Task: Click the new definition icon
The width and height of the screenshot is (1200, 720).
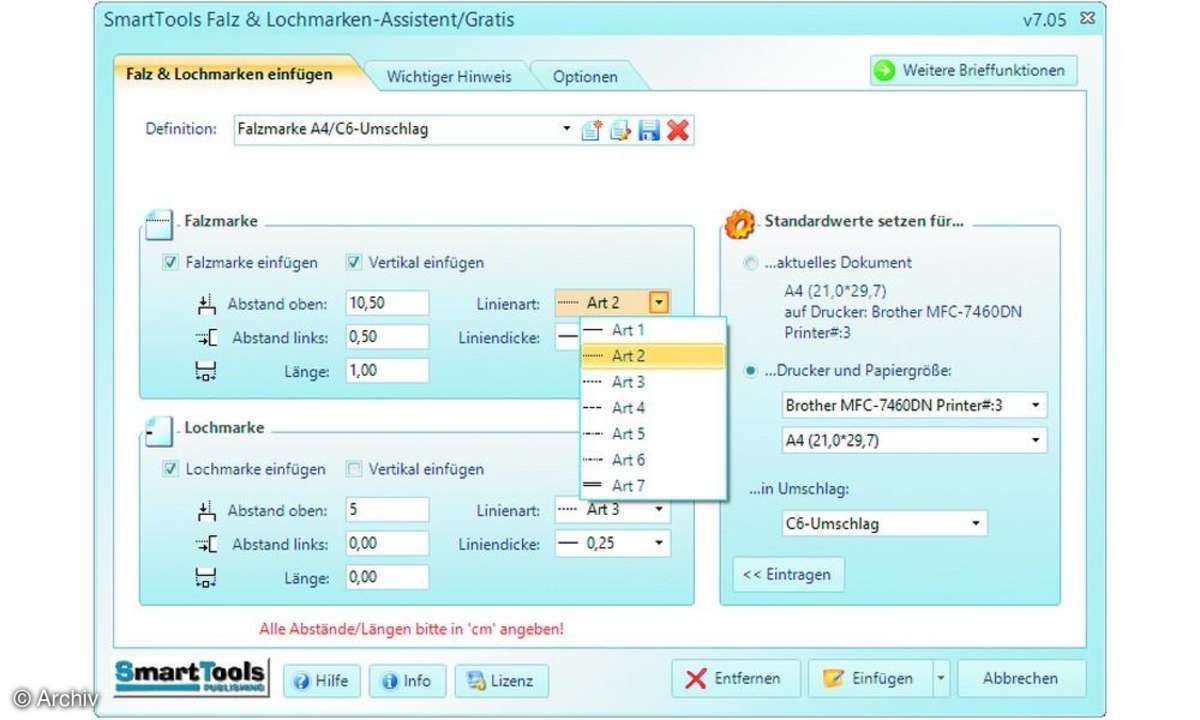Action: click(592, 130)
